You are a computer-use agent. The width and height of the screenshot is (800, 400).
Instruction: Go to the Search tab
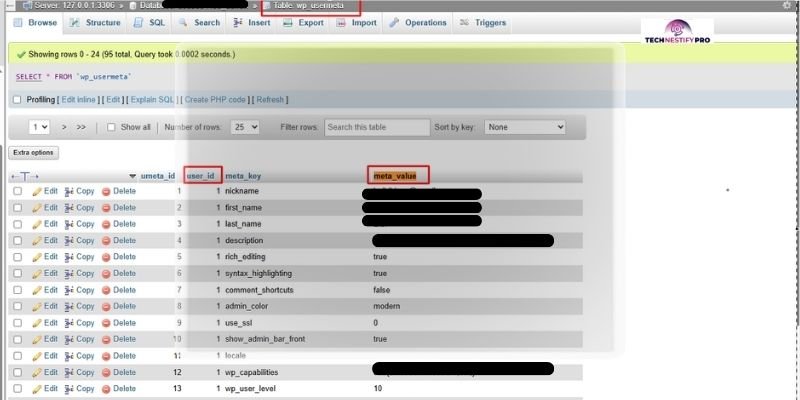pyautogui.click(x=199, y=23)
